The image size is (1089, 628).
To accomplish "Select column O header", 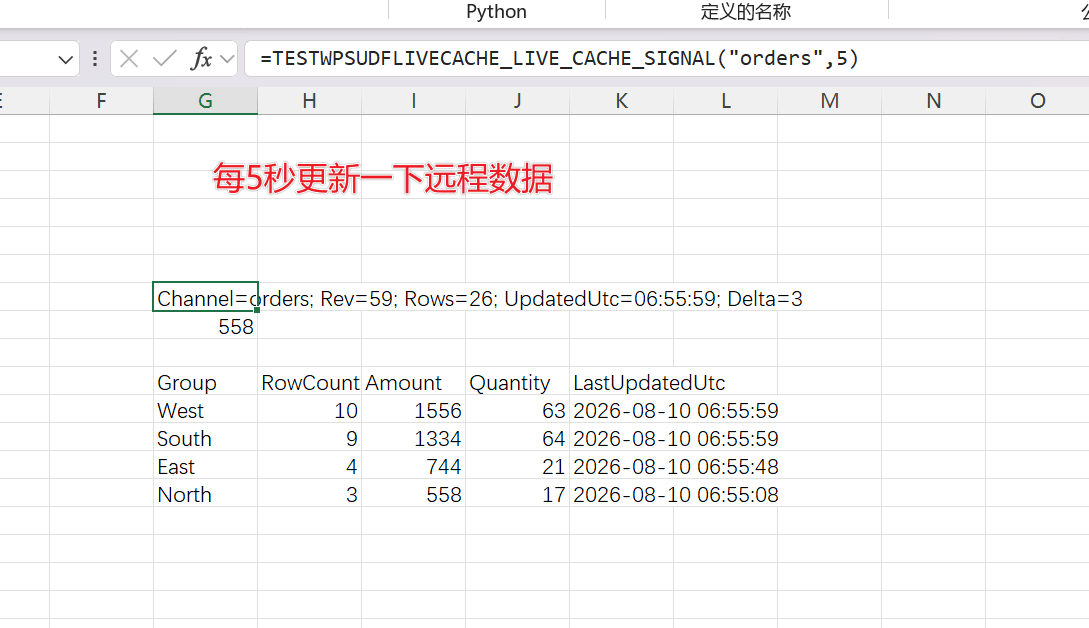I will (1038, 101).
